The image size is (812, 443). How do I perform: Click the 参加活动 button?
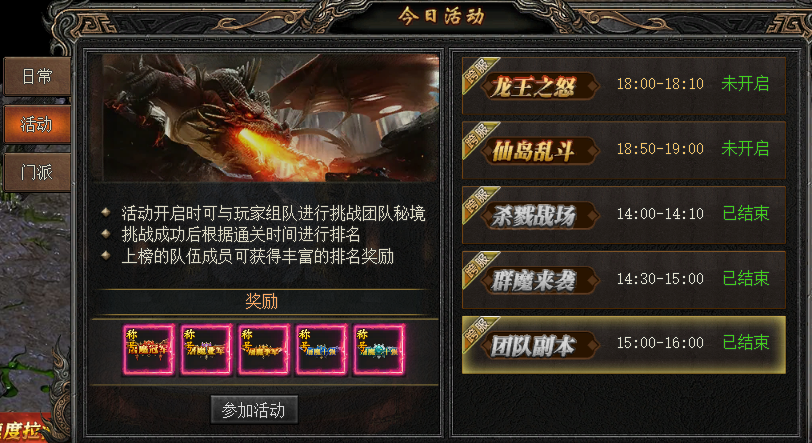[x=254, y=410]
